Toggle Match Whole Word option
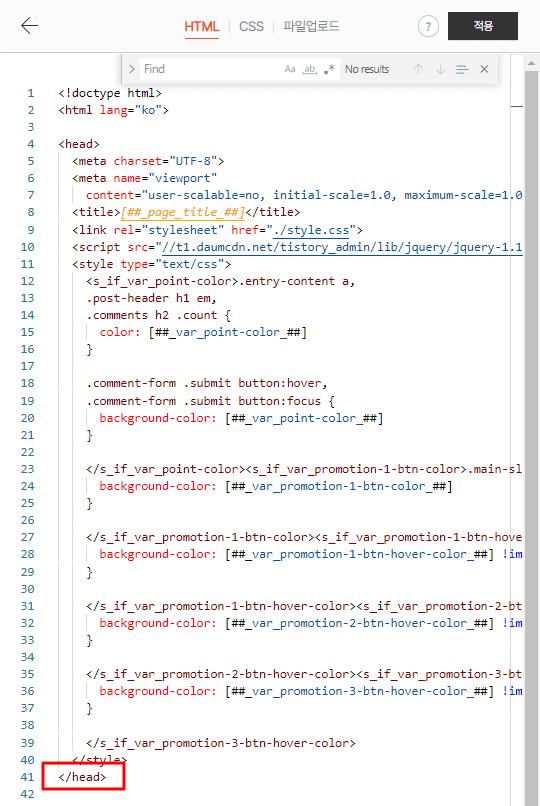540x806 pixels. point(309,69)
